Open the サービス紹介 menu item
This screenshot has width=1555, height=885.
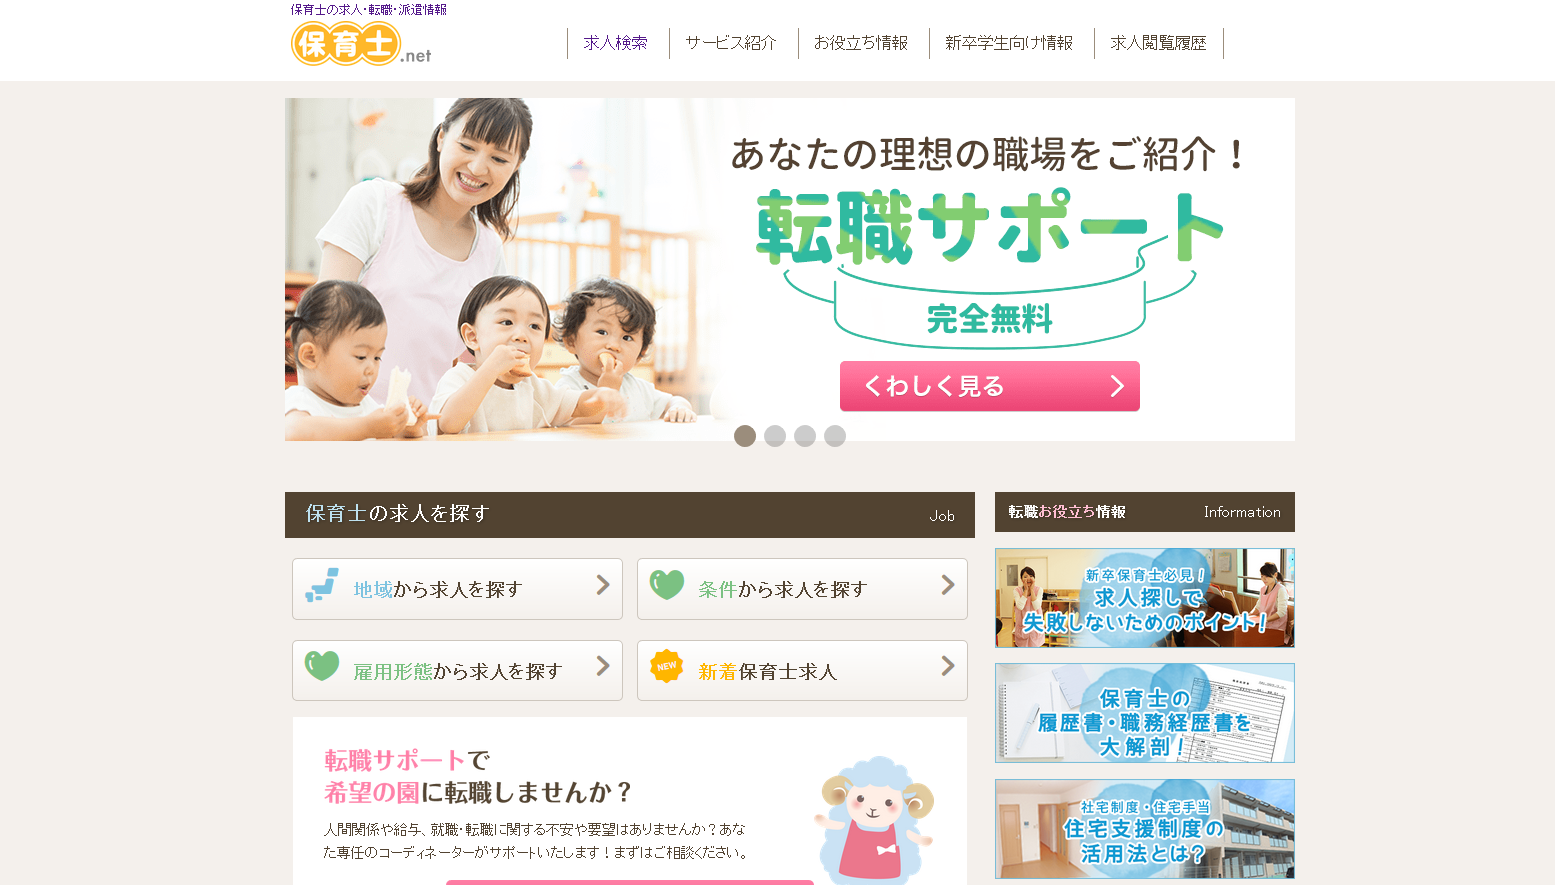731,43
